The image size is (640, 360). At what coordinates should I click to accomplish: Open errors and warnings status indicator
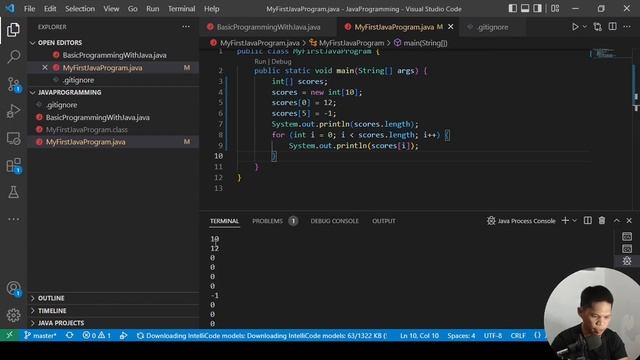96,336
